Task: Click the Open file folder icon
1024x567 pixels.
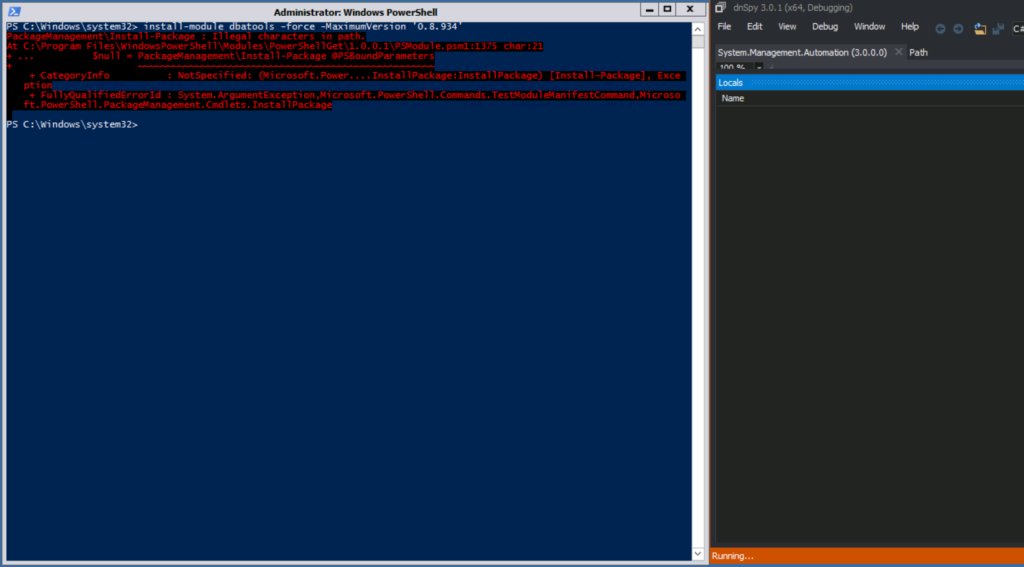Action: click(980, 28)
